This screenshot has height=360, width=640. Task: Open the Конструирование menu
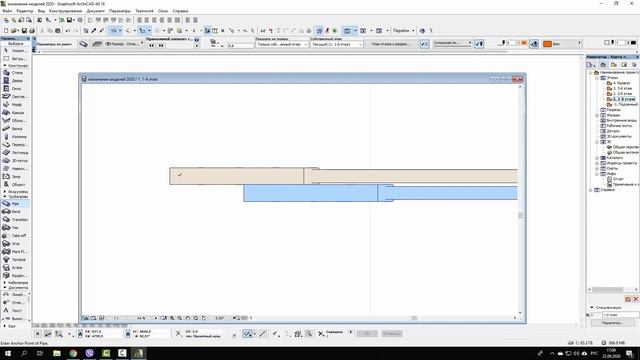point(65,11)
